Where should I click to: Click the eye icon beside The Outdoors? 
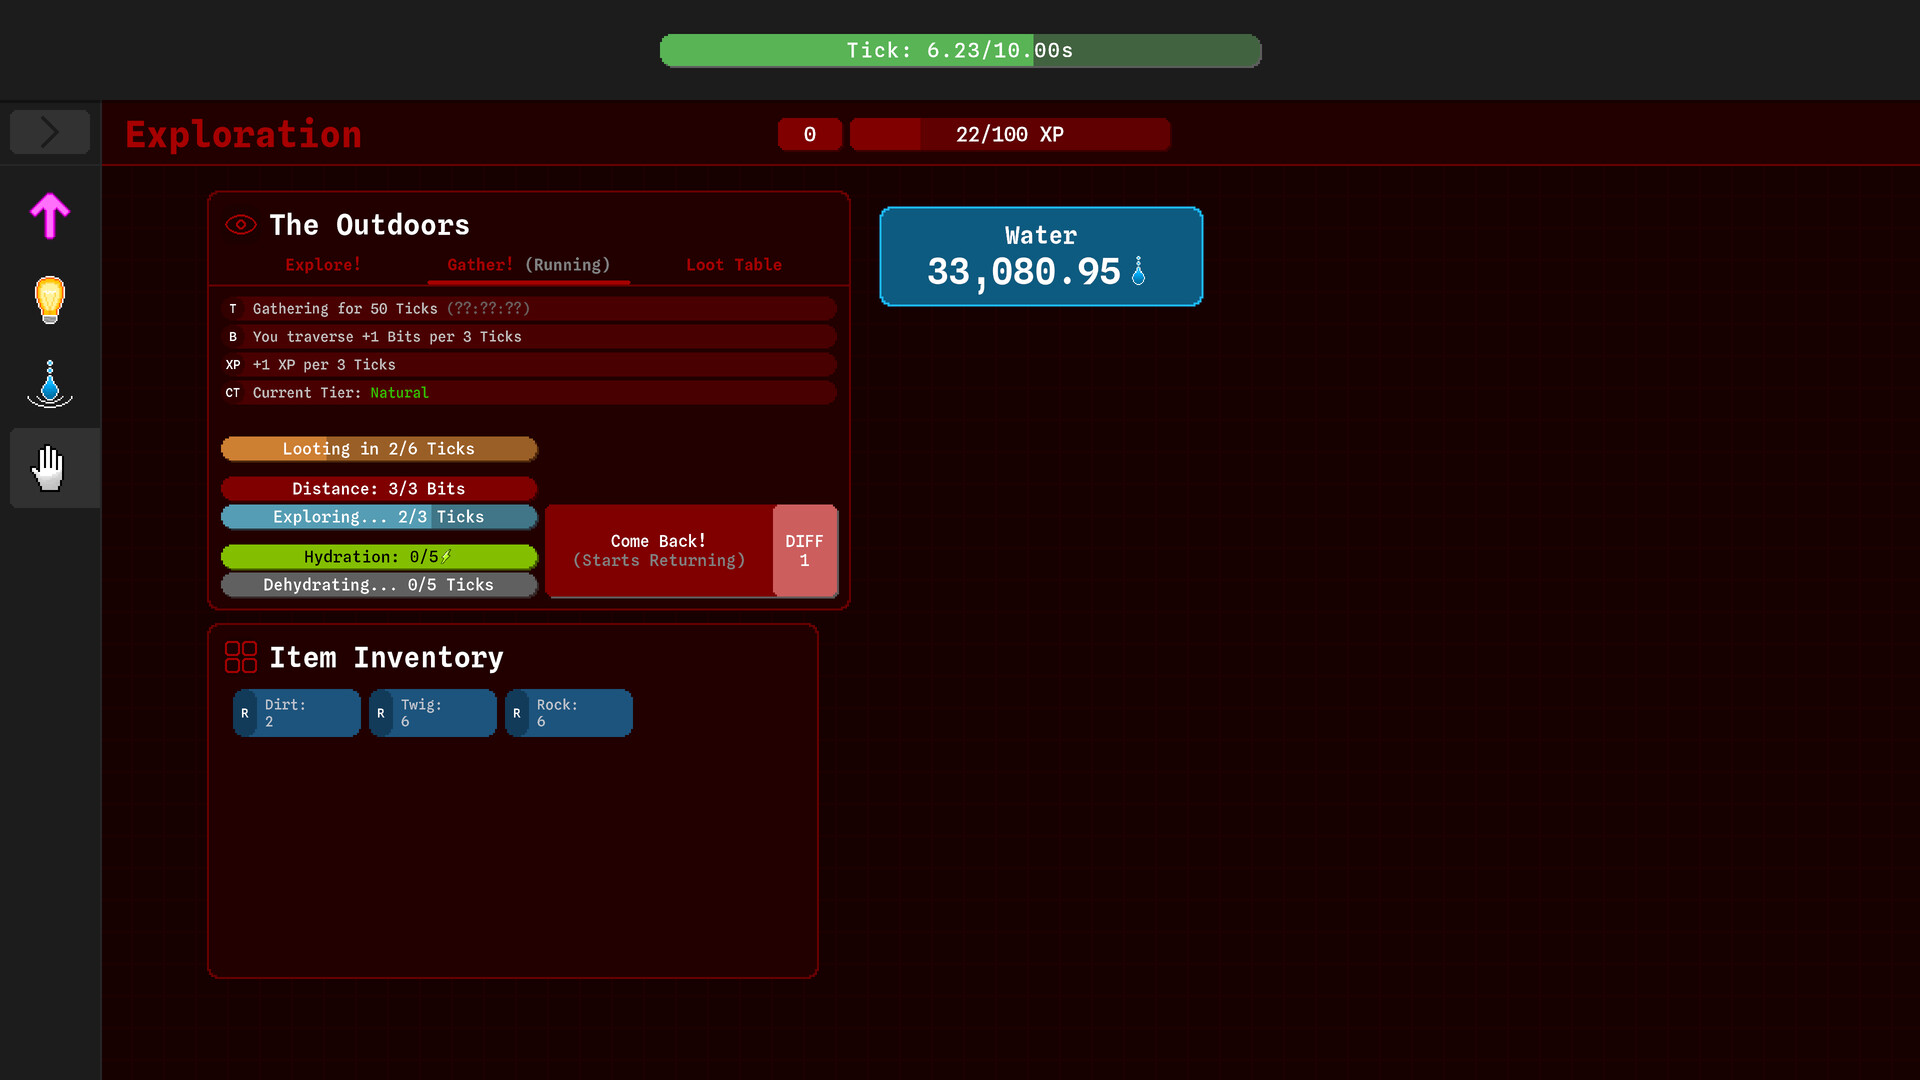(240, 225)
